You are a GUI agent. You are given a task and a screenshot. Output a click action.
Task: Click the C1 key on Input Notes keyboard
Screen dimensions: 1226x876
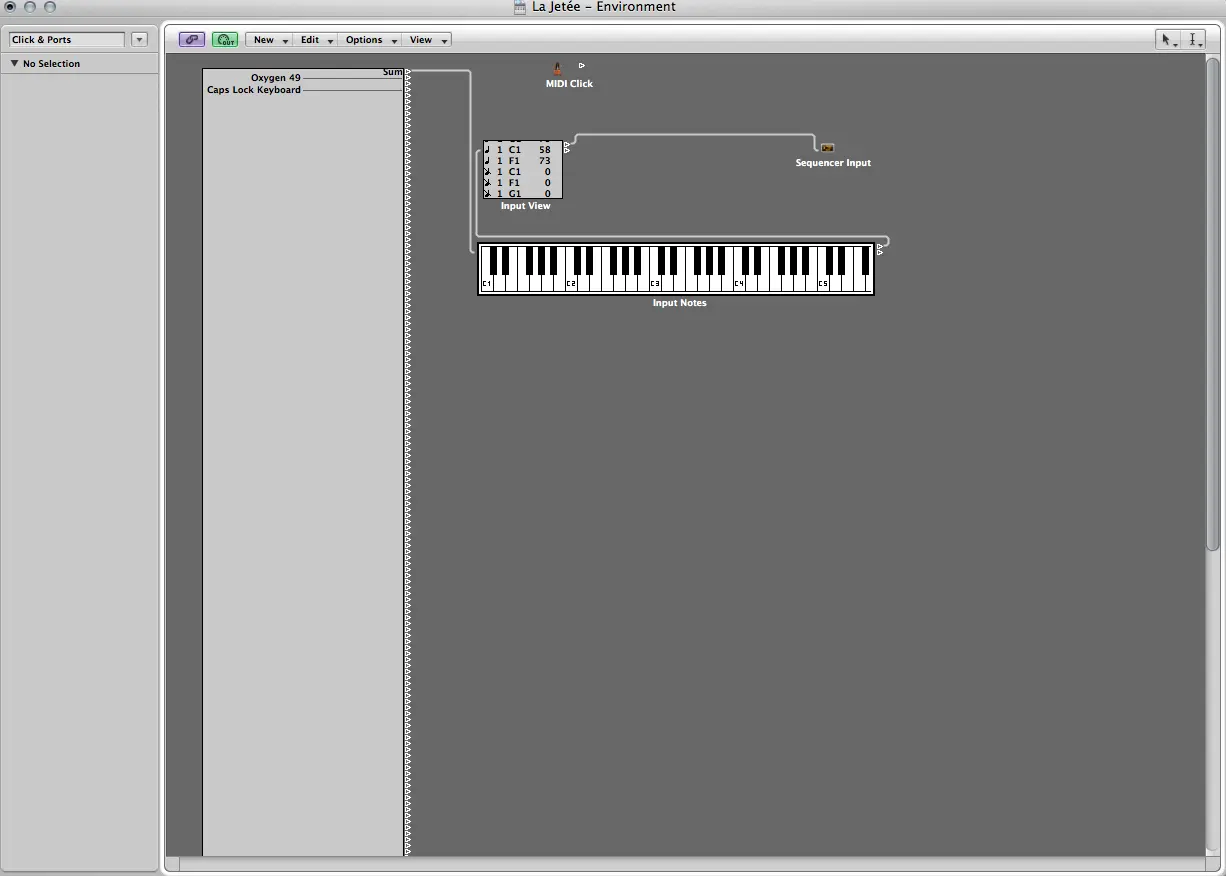coord(487,283)
